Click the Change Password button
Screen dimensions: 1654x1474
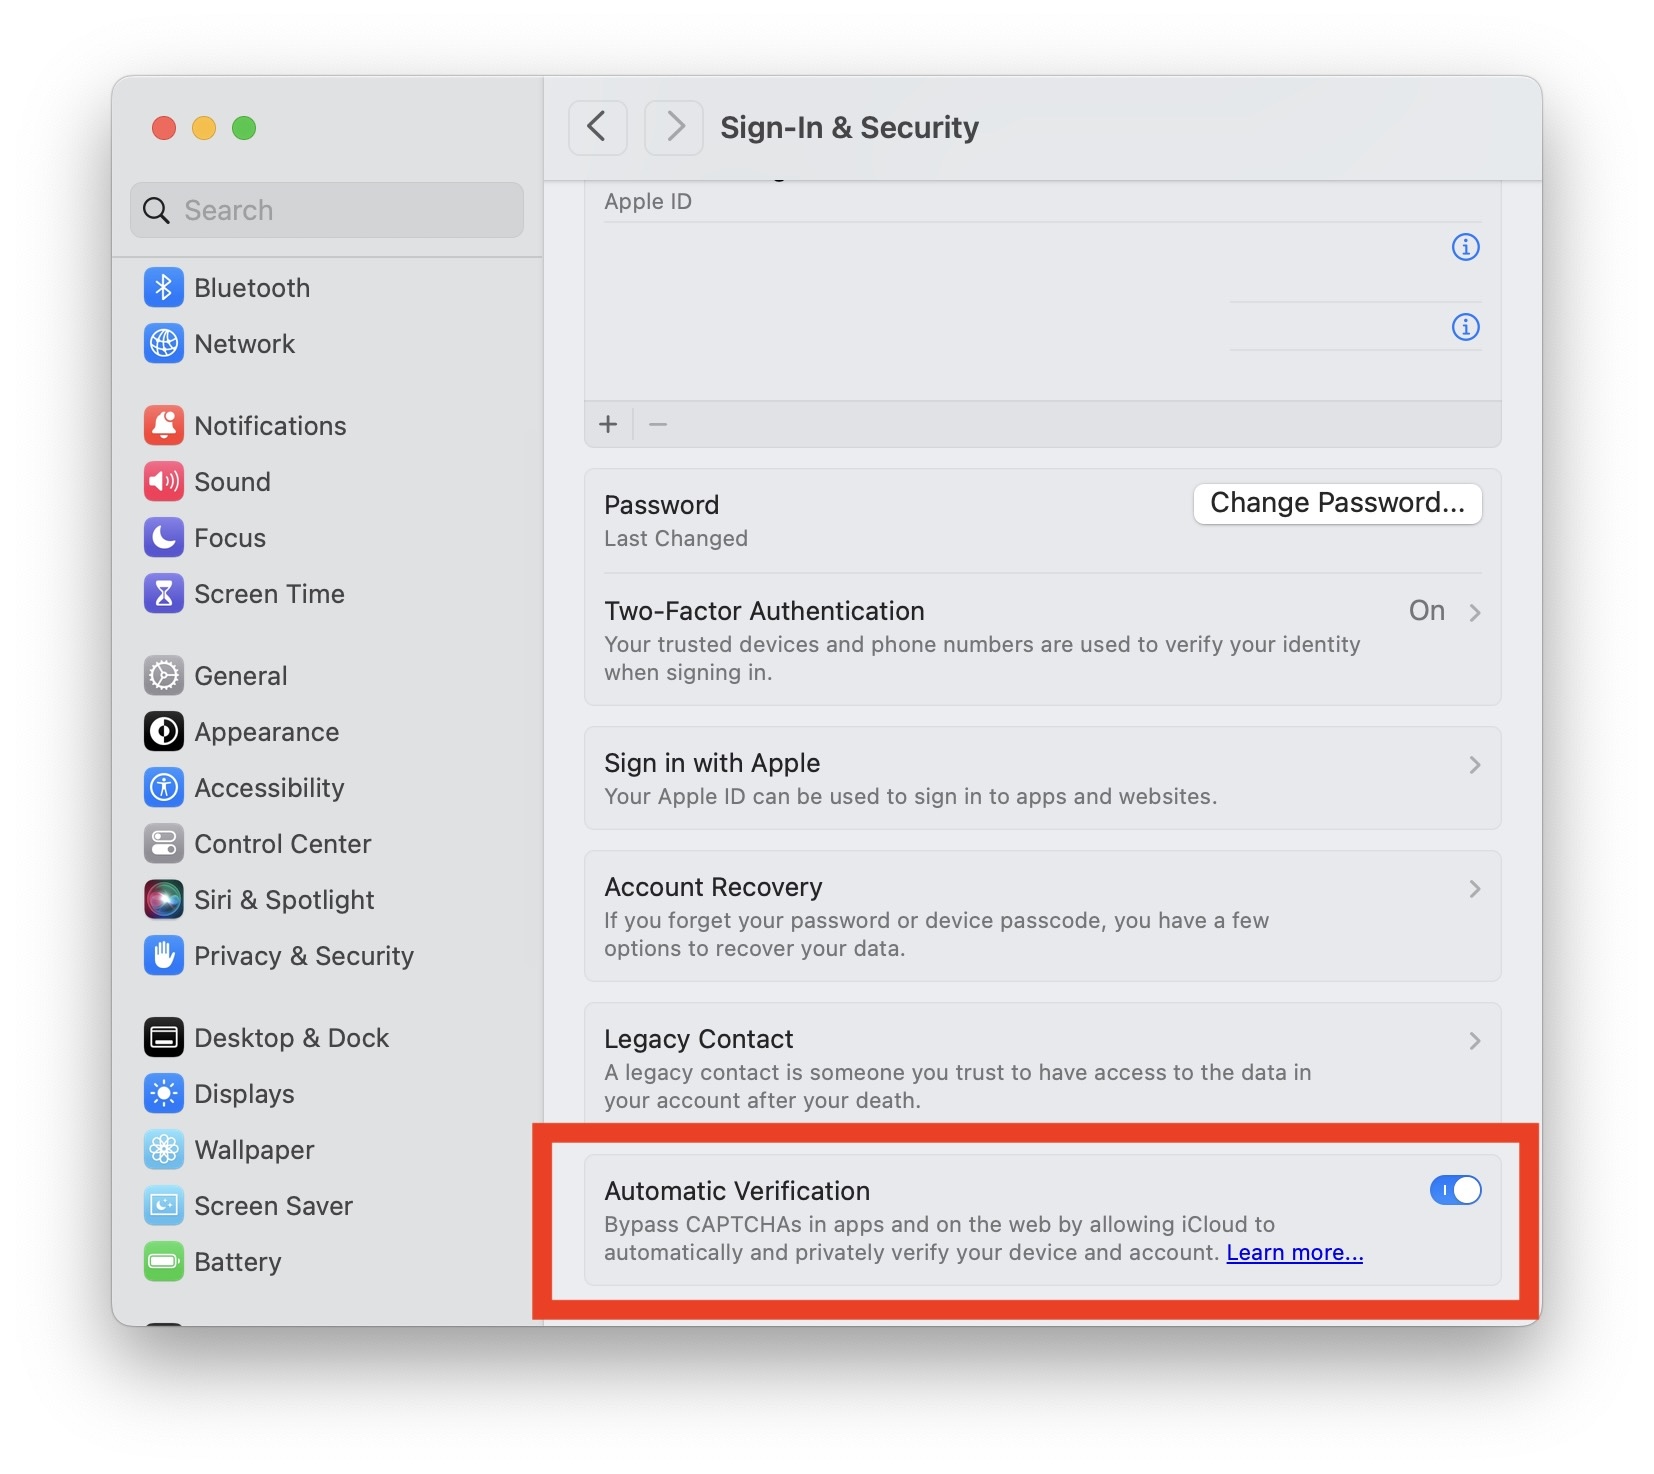point(1337,503)
